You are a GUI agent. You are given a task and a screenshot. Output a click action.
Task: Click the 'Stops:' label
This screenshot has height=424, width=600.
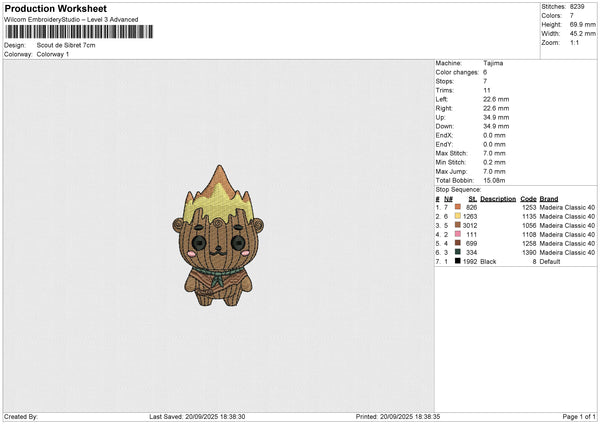445,81
